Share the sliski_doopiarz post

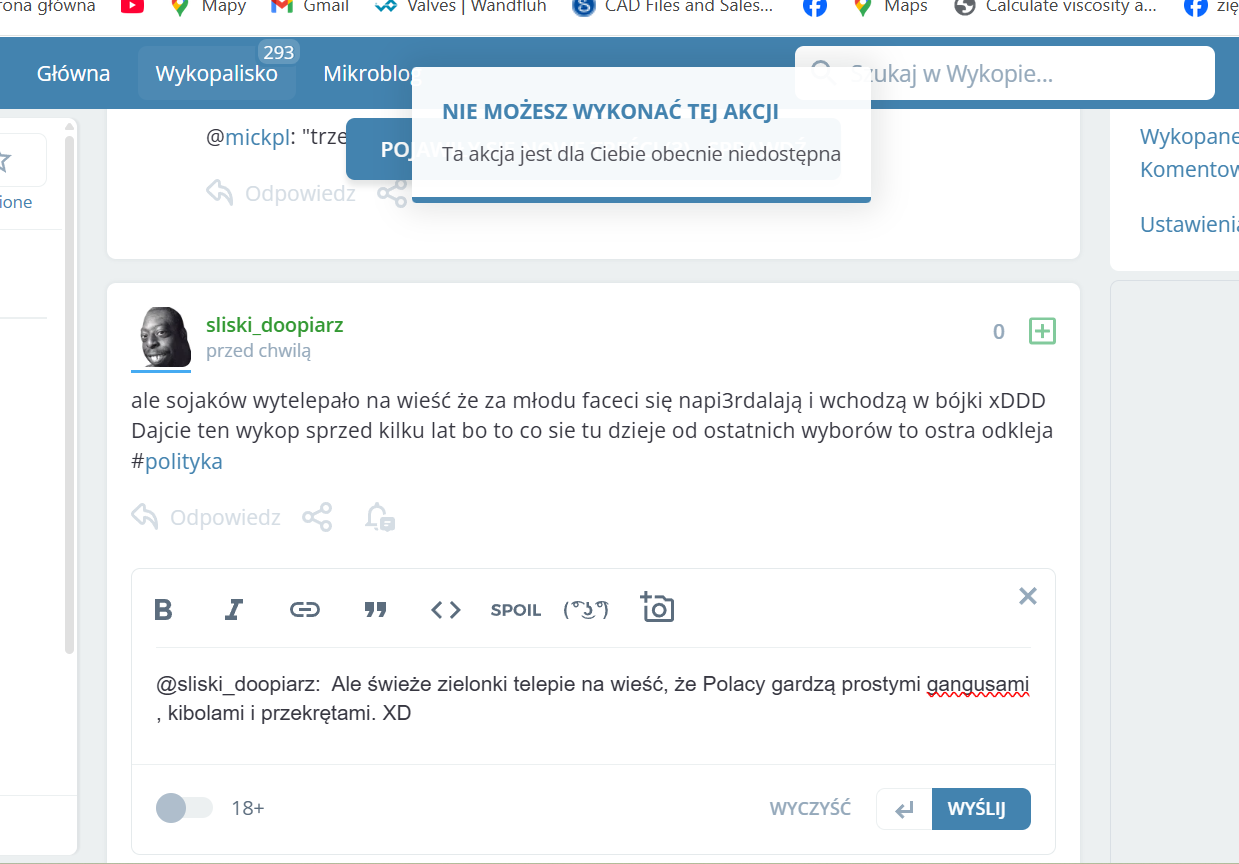pos(317,517)
